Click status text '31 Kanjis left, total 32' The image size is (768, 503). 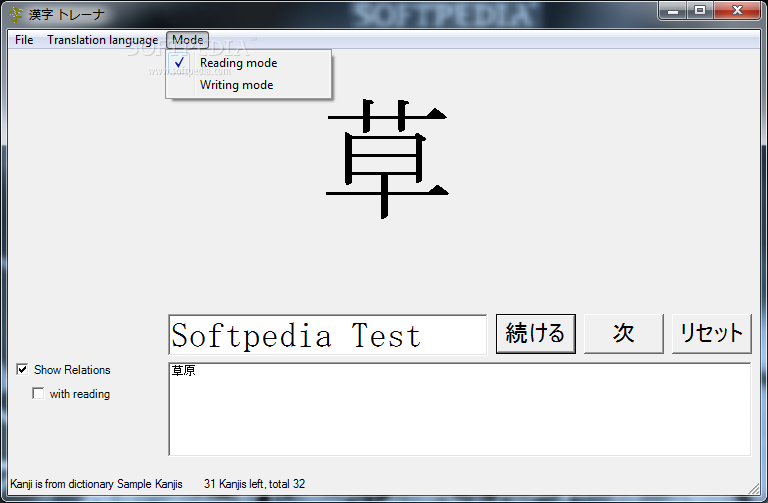[x=254, y=484]
